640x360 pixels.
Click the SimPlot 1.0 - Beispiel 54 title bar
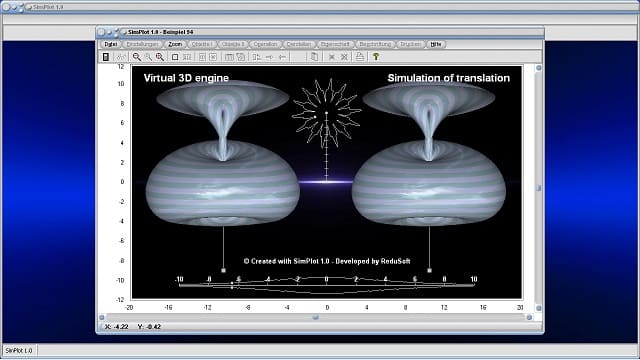pyautogui.click(x=320, y=32)
